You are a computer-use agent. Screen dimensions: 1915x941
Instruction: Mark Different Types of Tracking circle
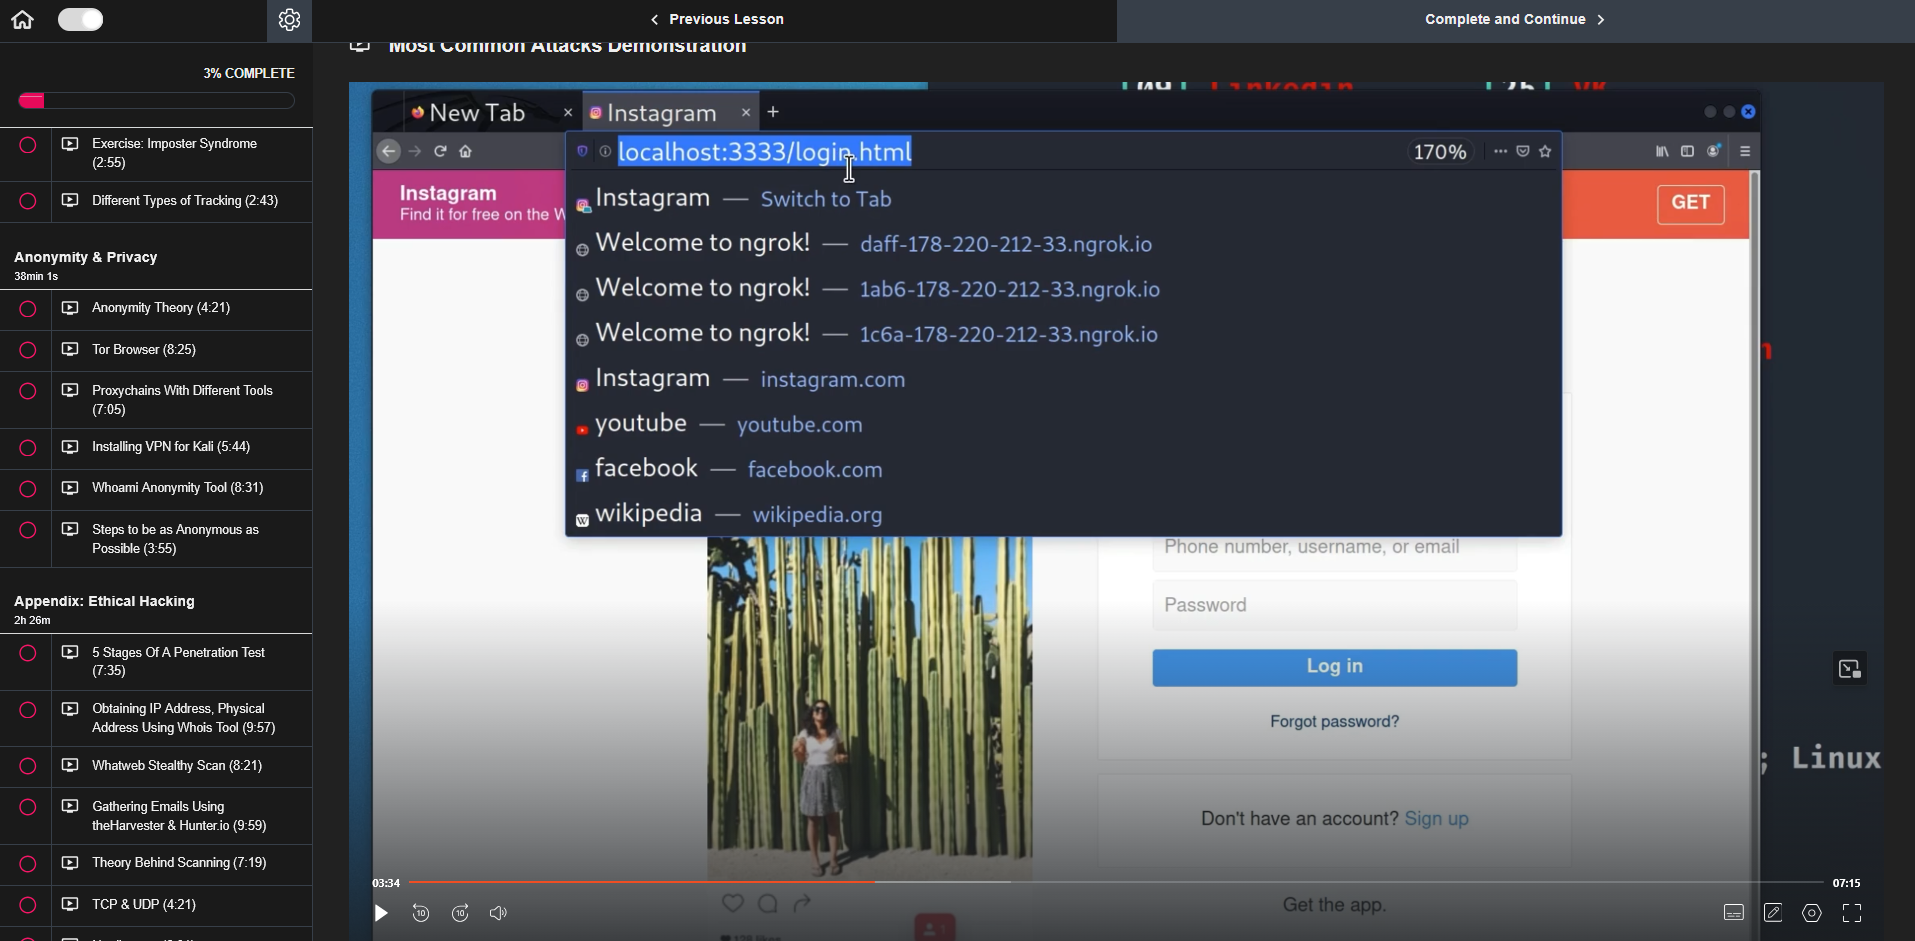click(28, 201)
